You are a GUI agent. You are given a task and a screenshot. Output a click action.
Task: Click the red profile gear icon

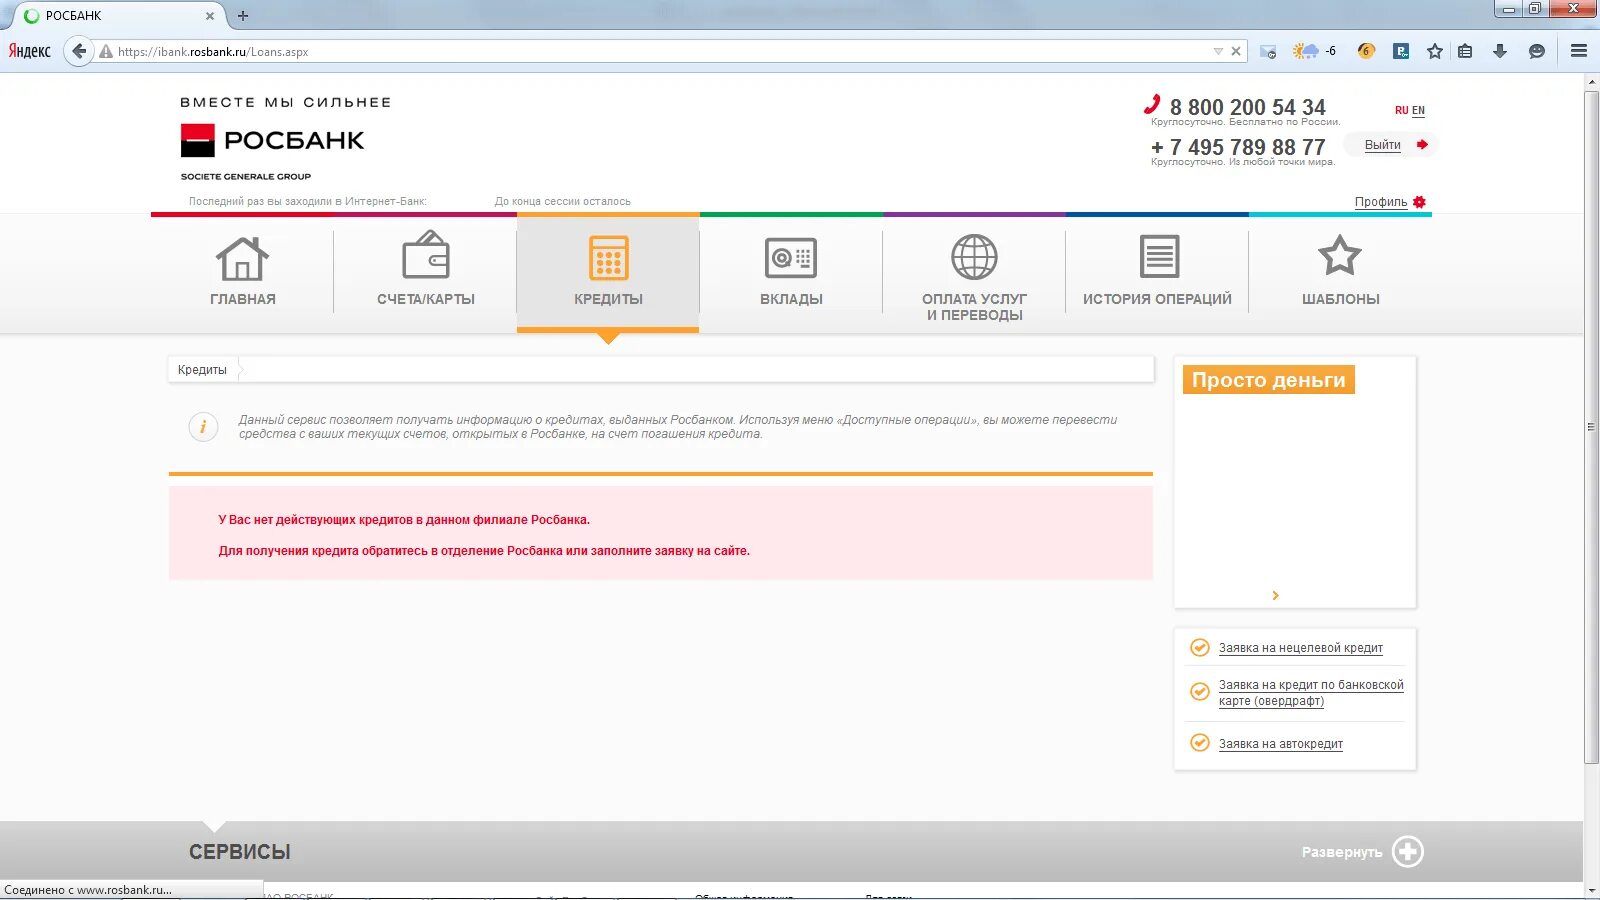click(1419, 202)
